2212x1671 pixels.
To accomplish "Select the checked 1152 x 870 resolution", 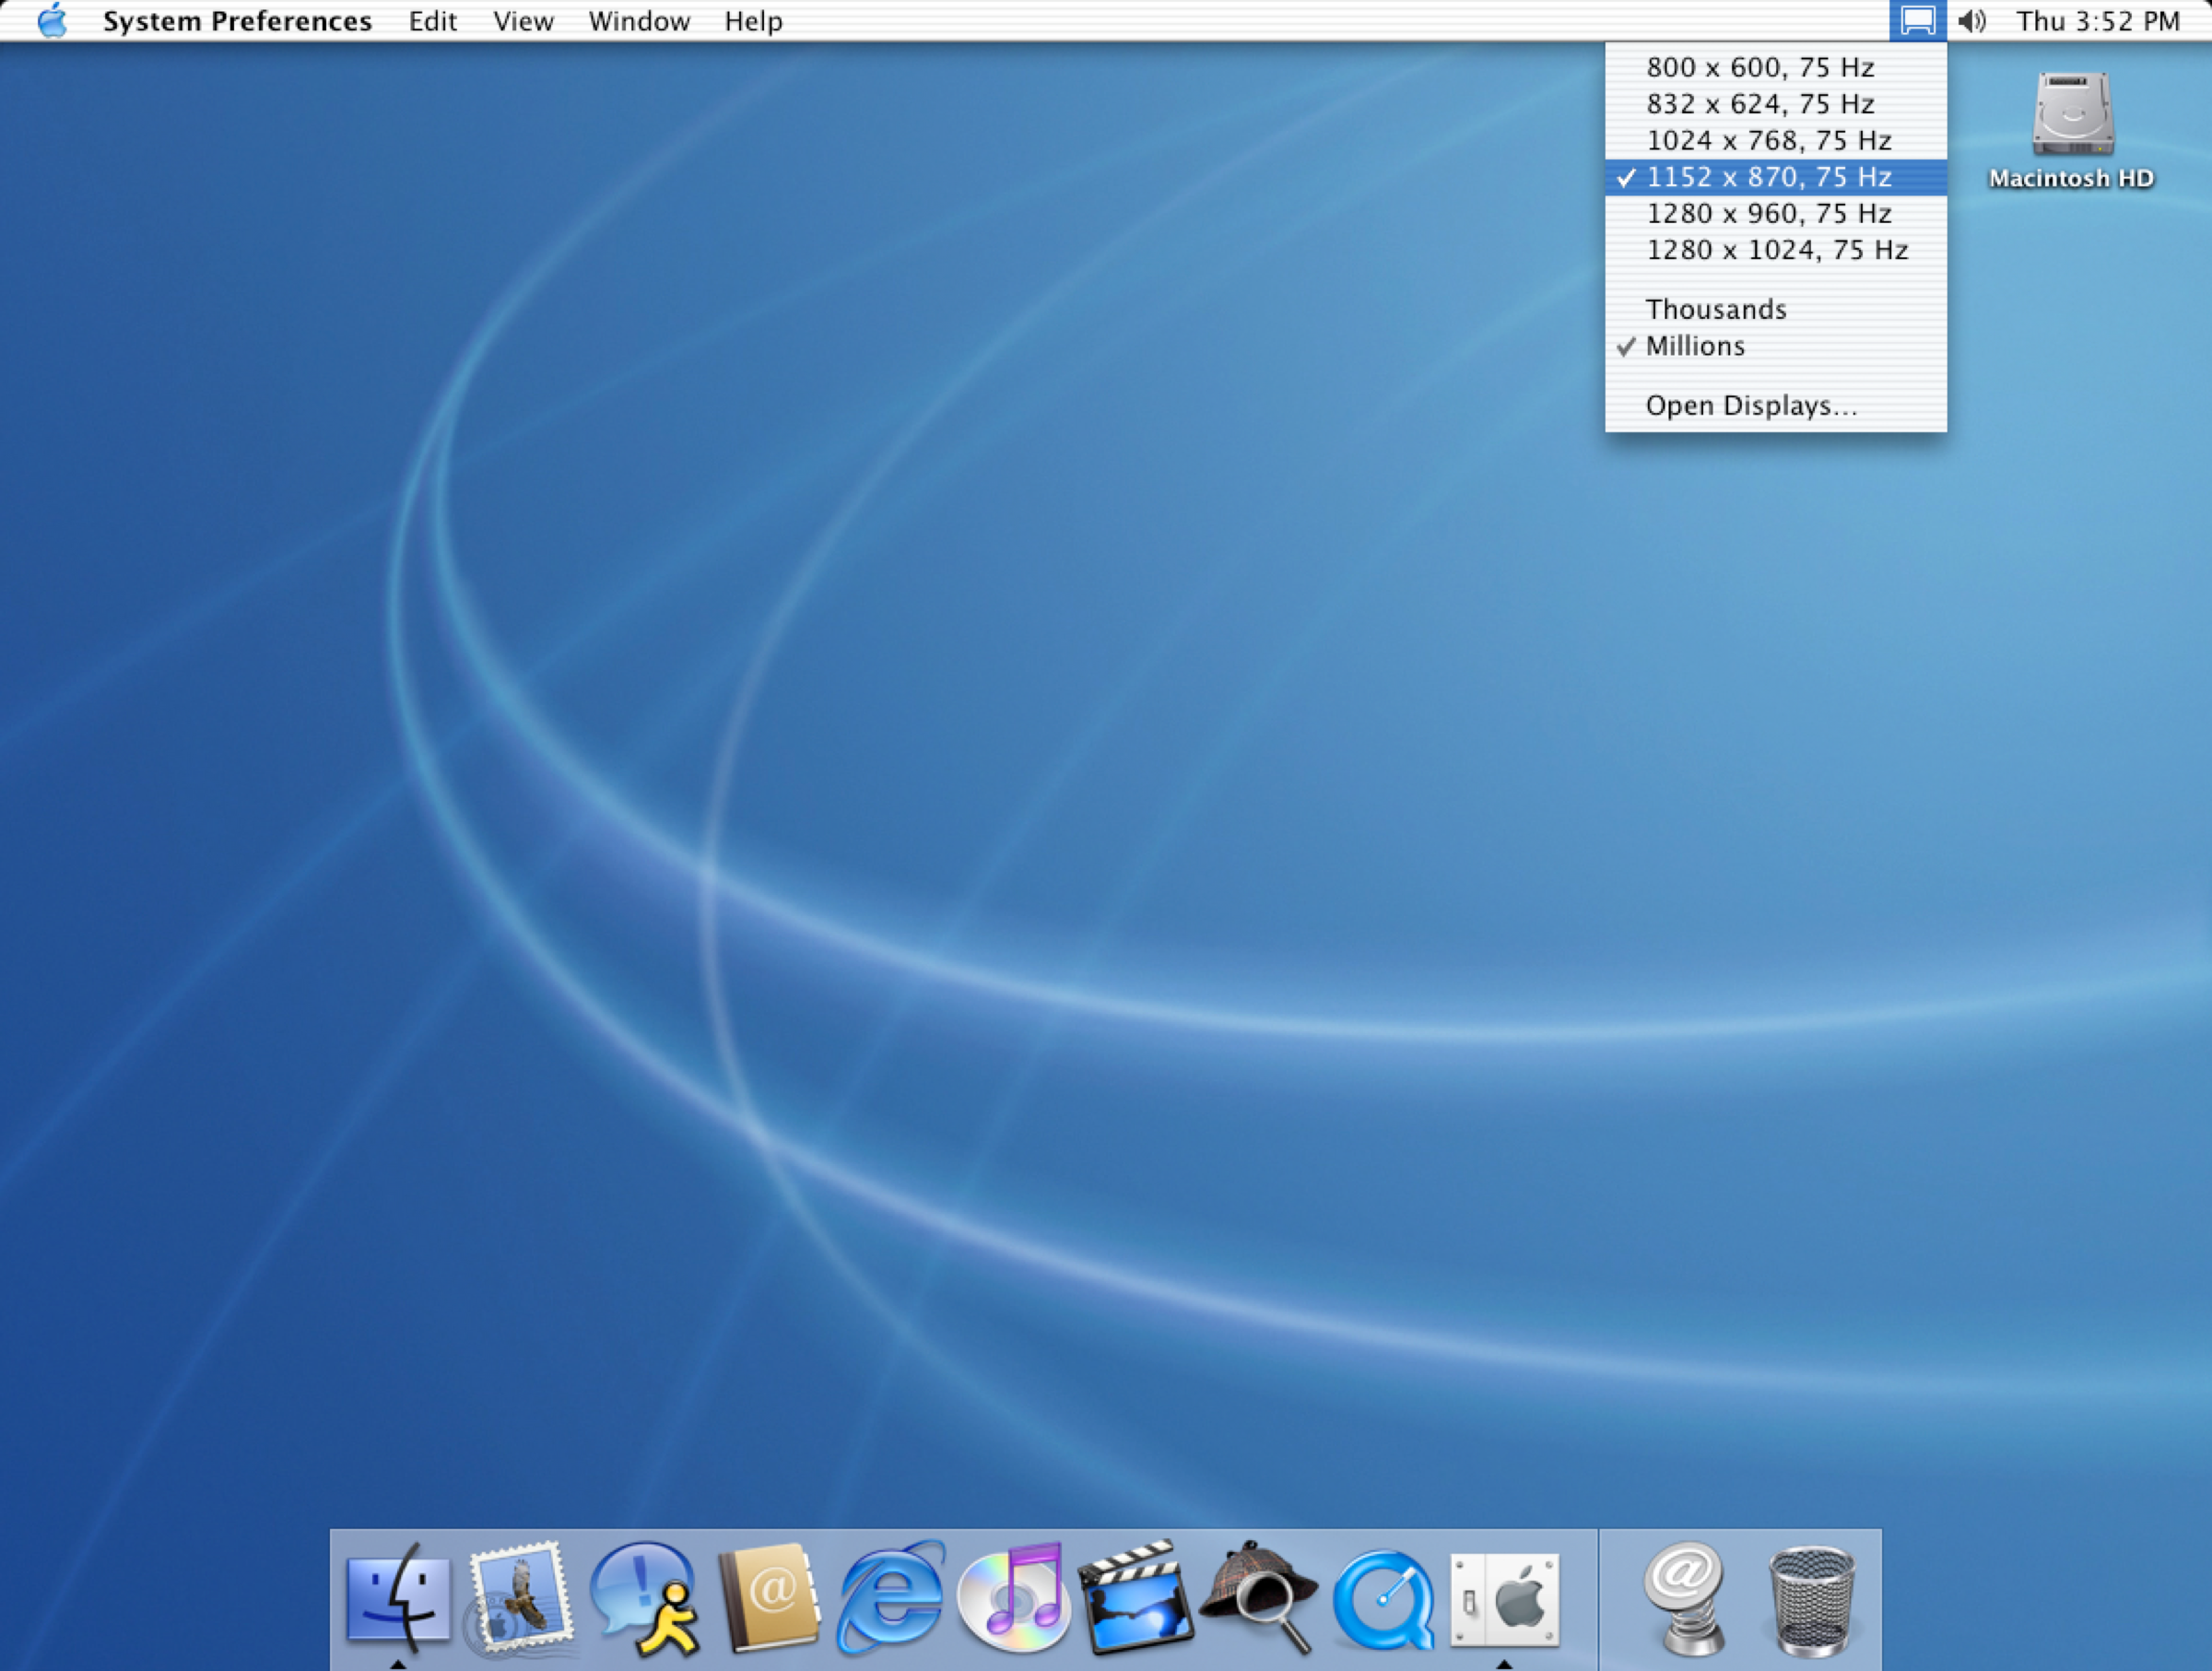I will [x=1768, y=177].
